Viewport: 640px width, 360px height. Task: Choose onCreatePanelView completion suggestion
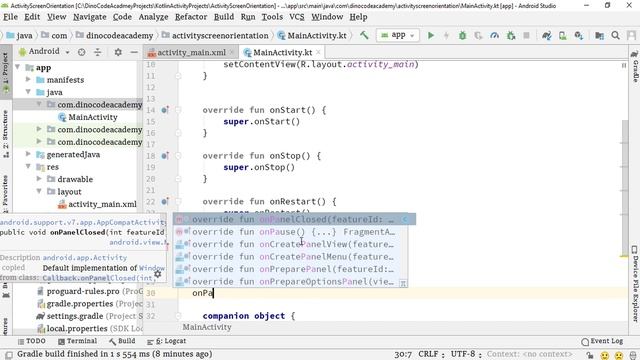290,244
